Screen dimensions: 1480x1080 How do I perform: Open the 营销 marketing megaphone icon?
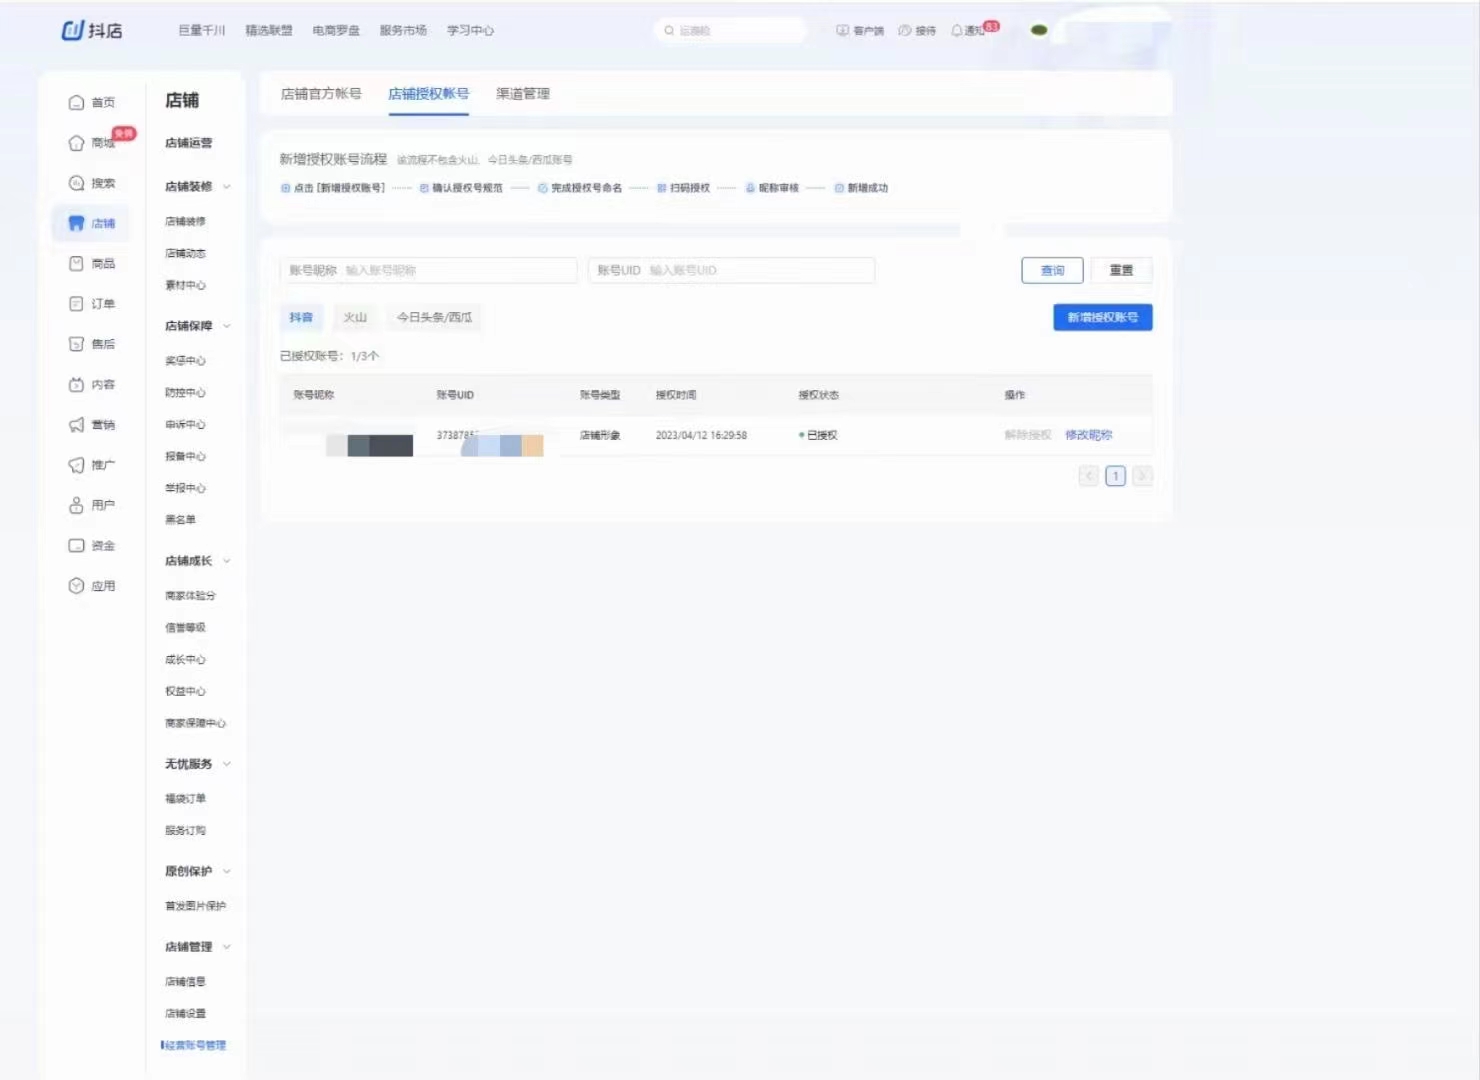pyautogui.click(x=76, y=425)
